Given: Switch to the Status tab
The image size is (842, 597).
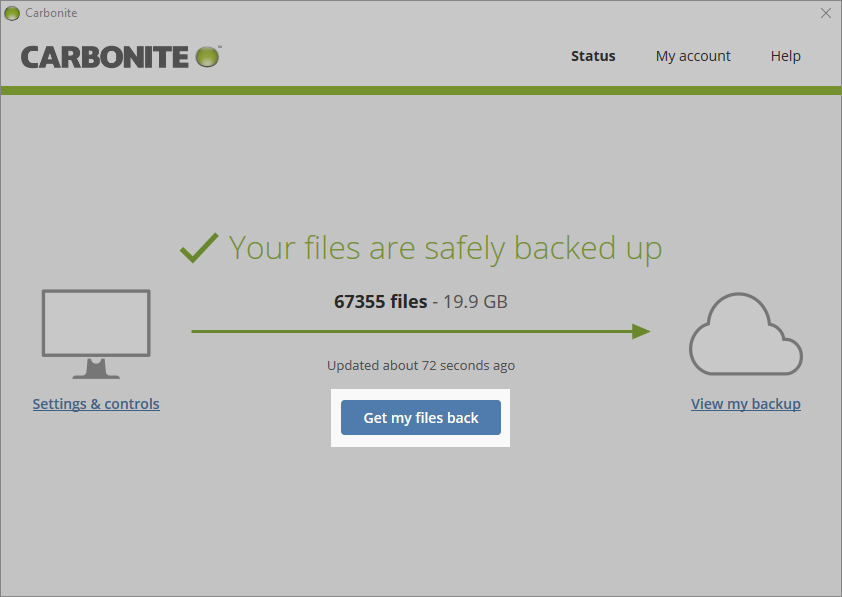Looking at the screenshot, I should [x=593, y=56].
